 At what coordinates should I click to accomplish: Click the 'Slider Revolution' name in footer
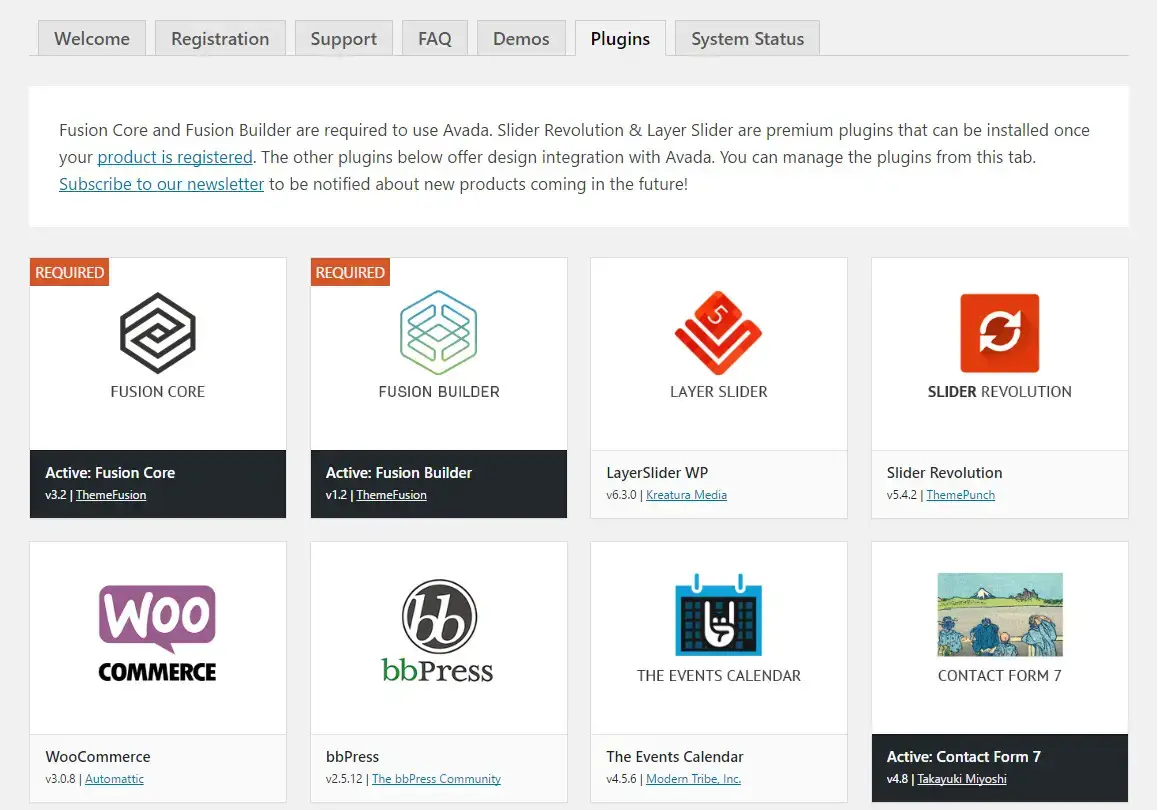(x=944, y=473)
